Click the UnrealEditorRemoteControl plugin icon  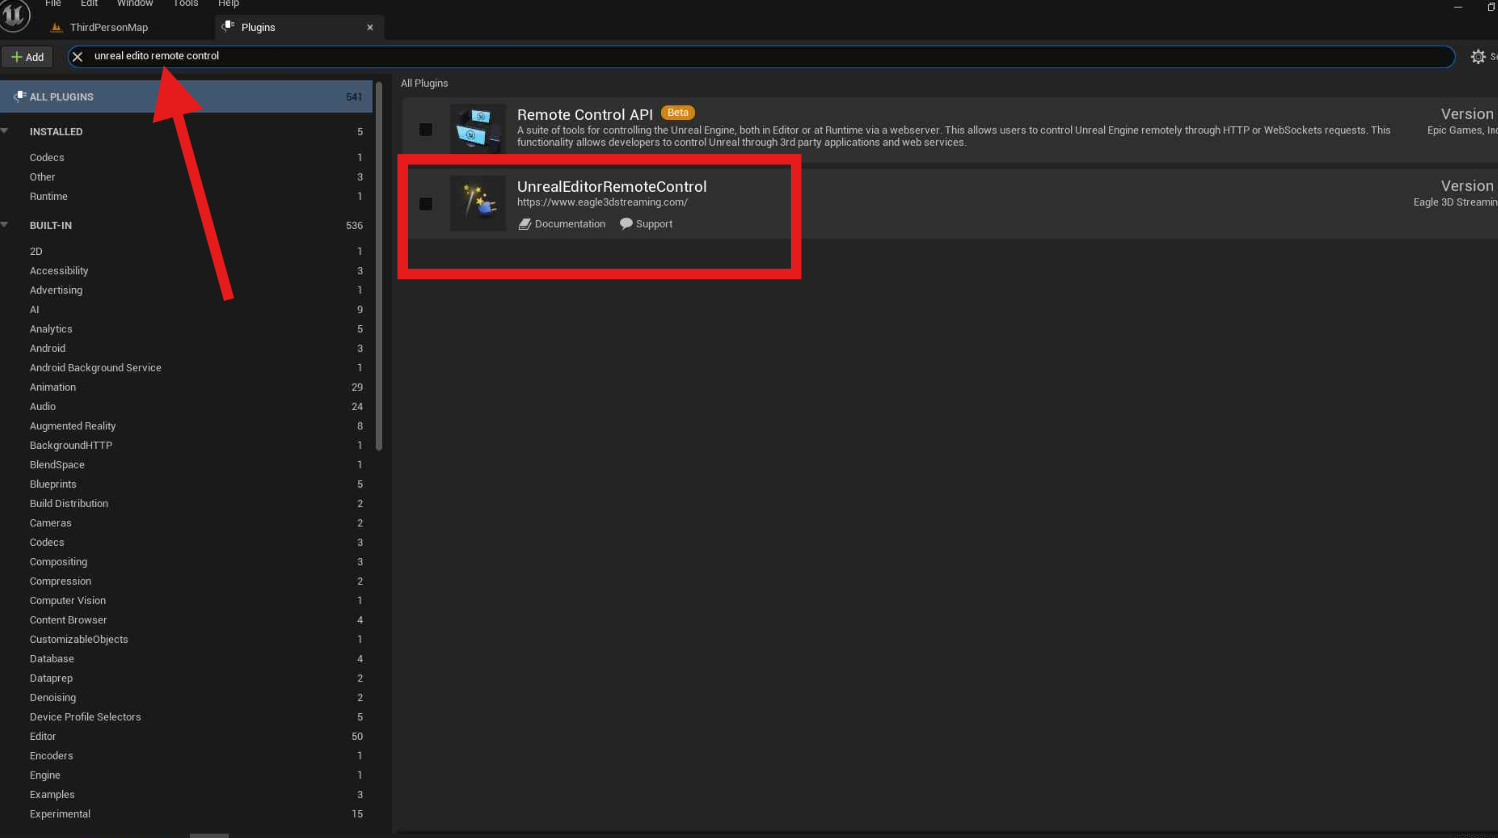tap(477, 203)
